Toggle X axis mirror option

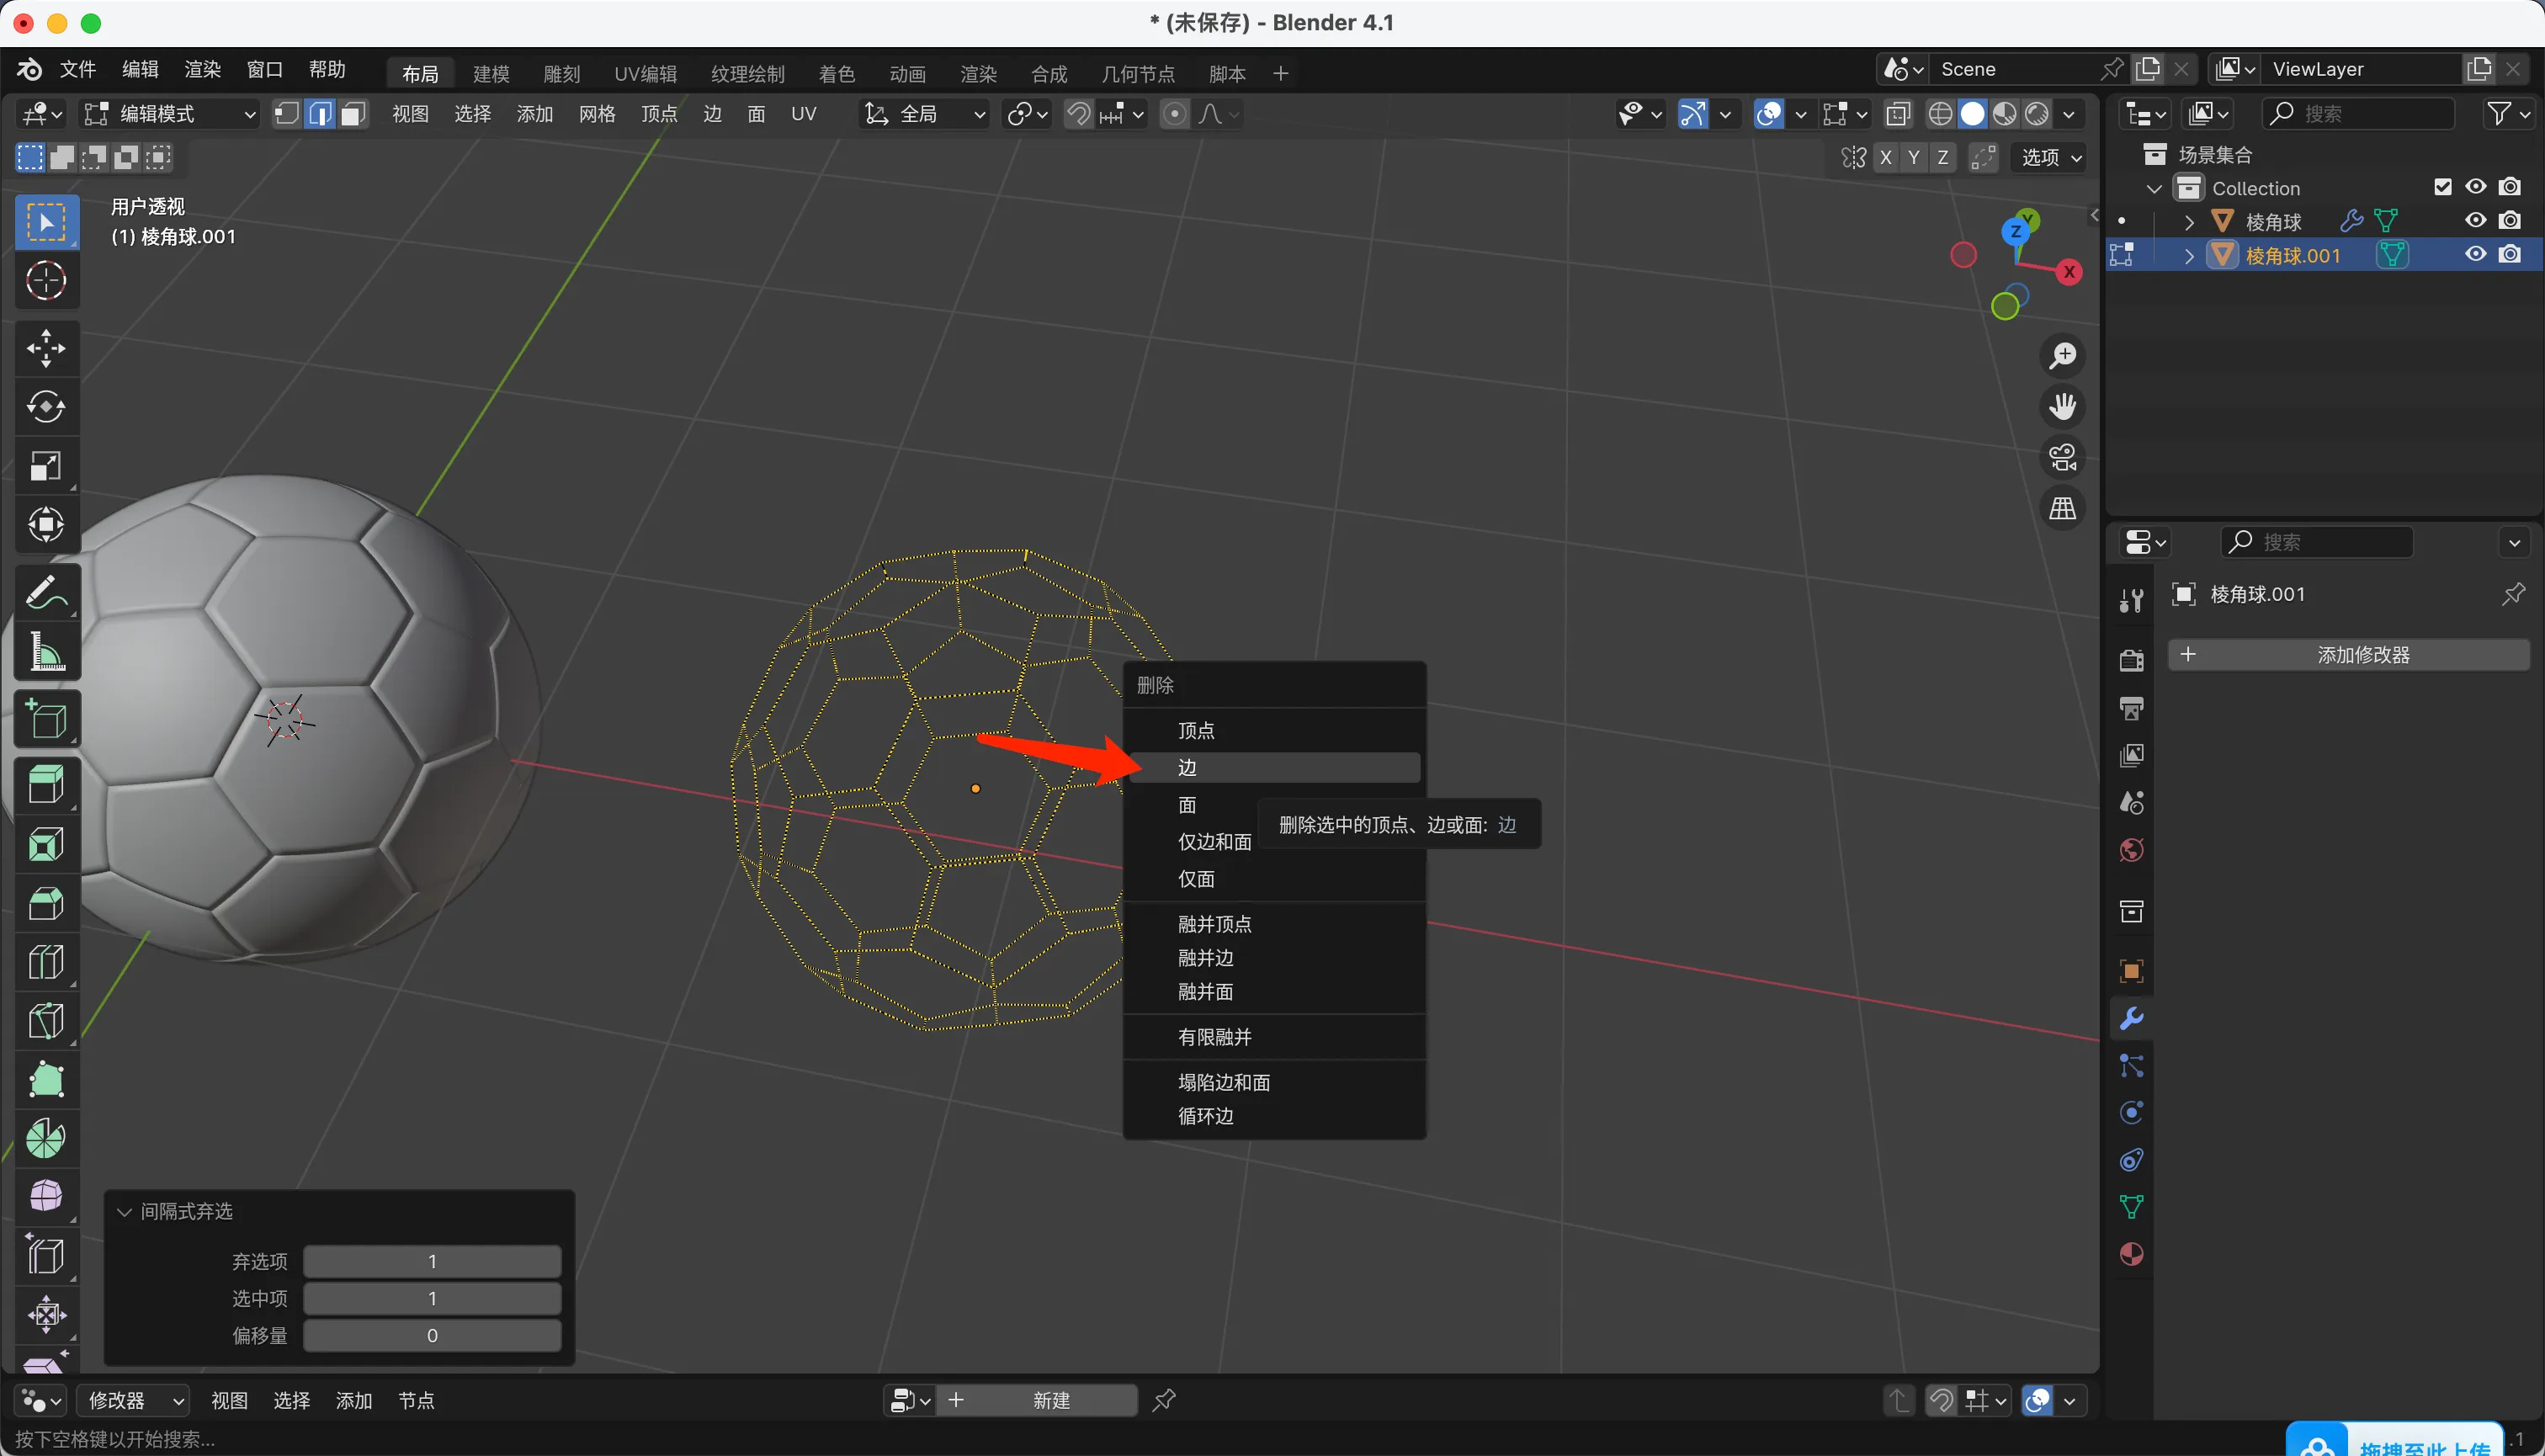[x=1885, y=158]
